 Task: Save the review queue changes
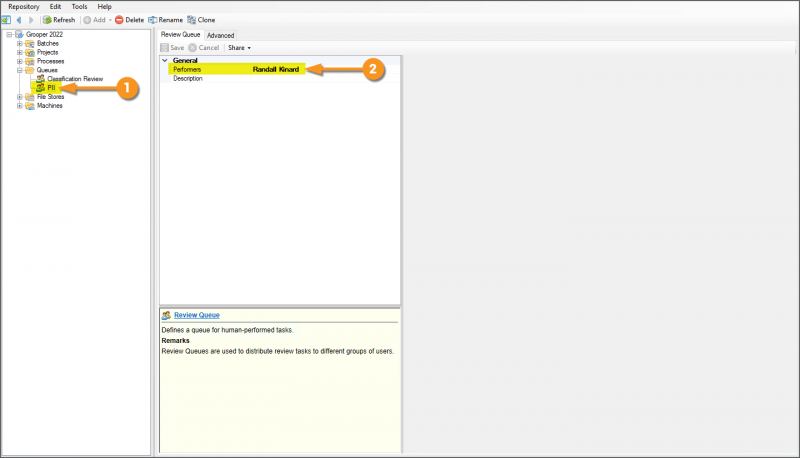pos(172,47)
